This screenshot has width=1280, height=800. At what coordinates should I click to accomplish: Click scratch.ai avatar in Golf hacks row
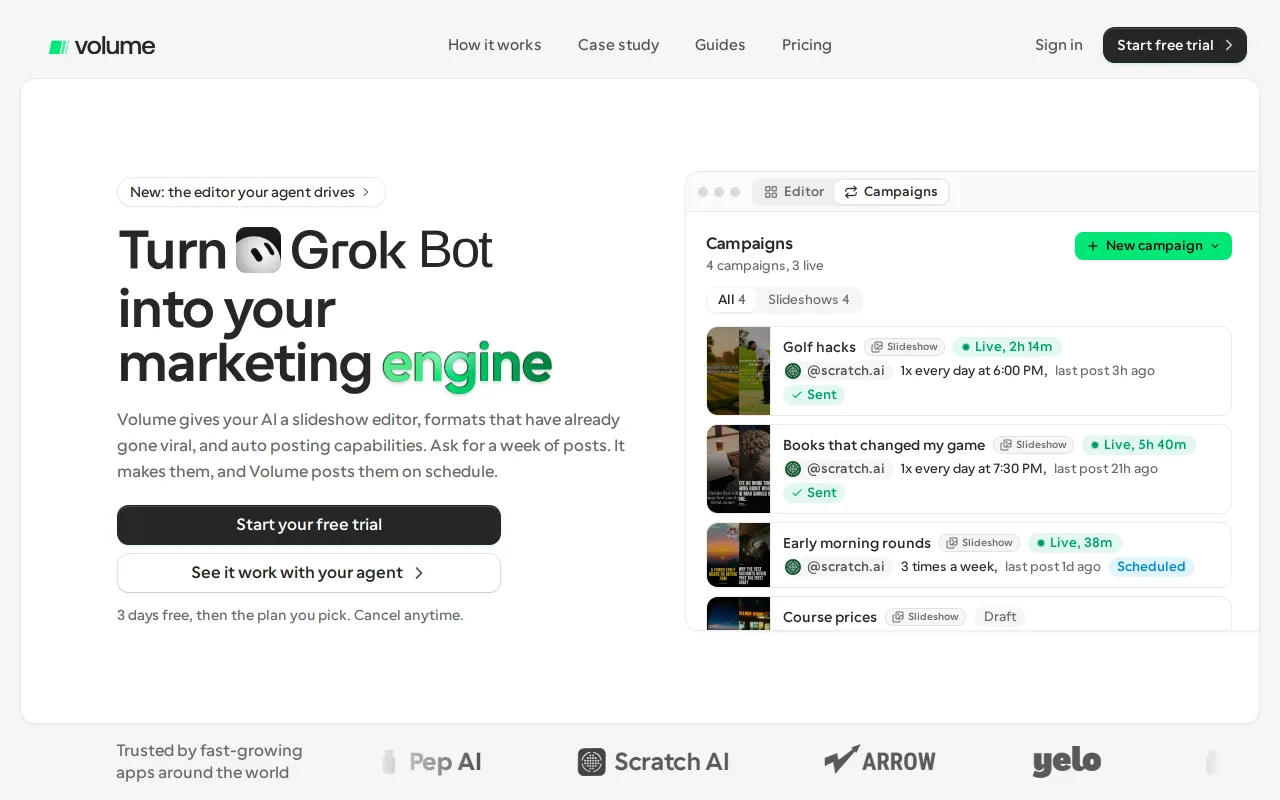(x=793, y=371)
